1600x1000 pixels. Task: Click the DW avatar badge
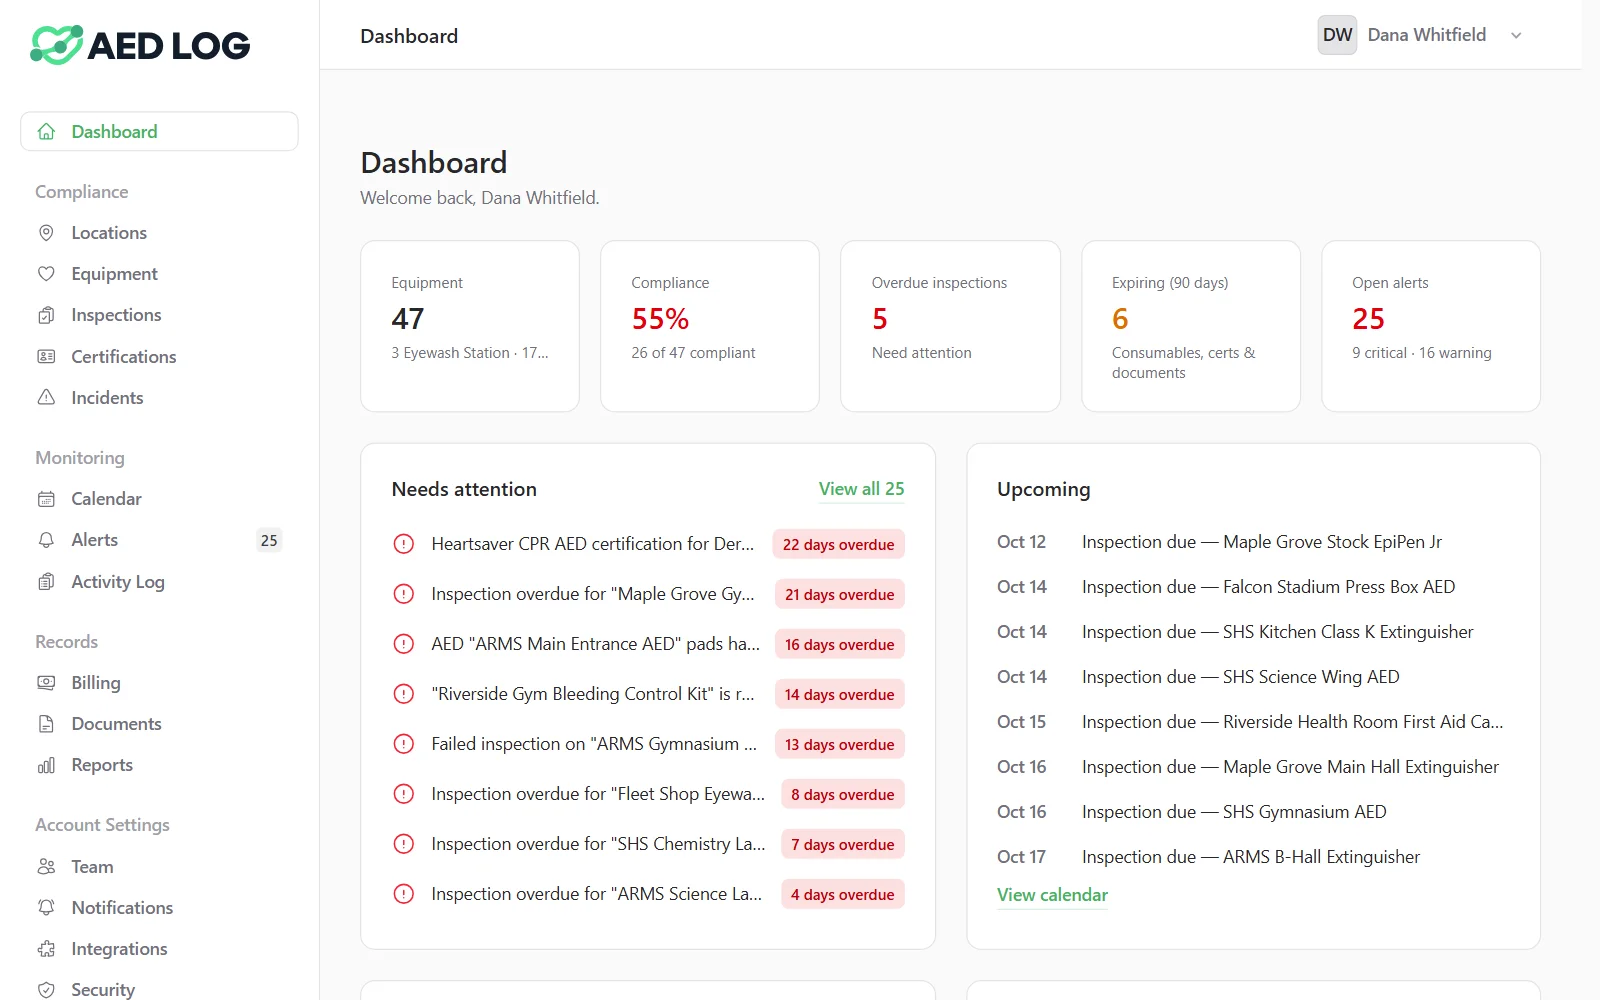[x=1337, y=35]
